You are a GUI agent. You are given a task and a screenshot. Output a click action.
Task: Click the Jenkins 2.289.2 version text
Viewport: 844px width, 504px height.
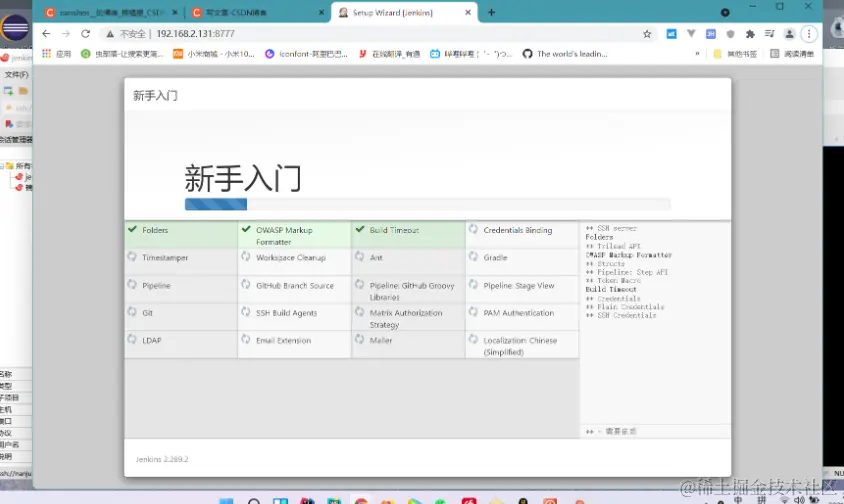point(162,459)
